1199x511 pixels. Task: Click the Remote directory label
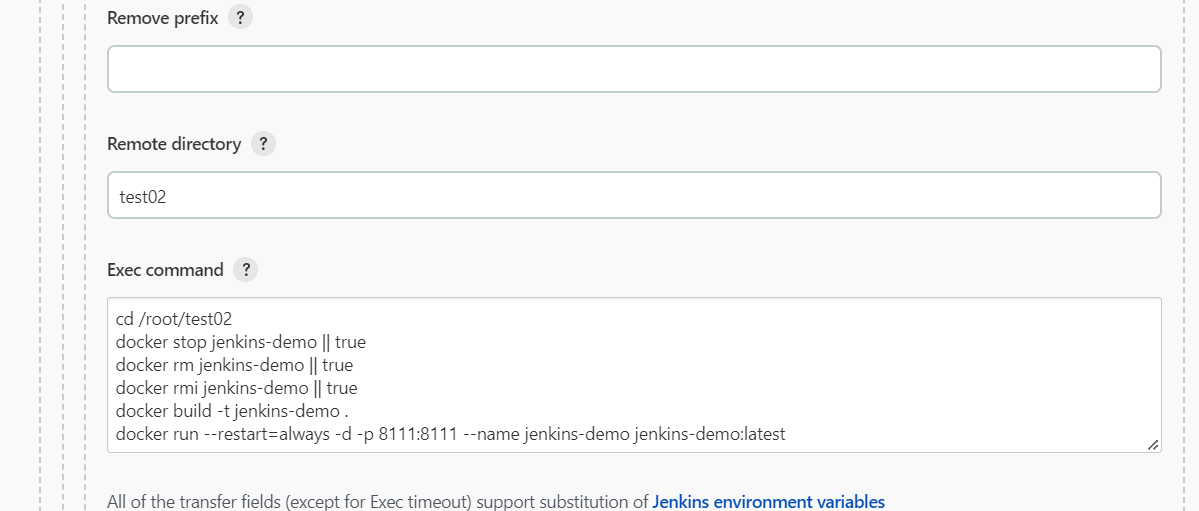[174, 144]
